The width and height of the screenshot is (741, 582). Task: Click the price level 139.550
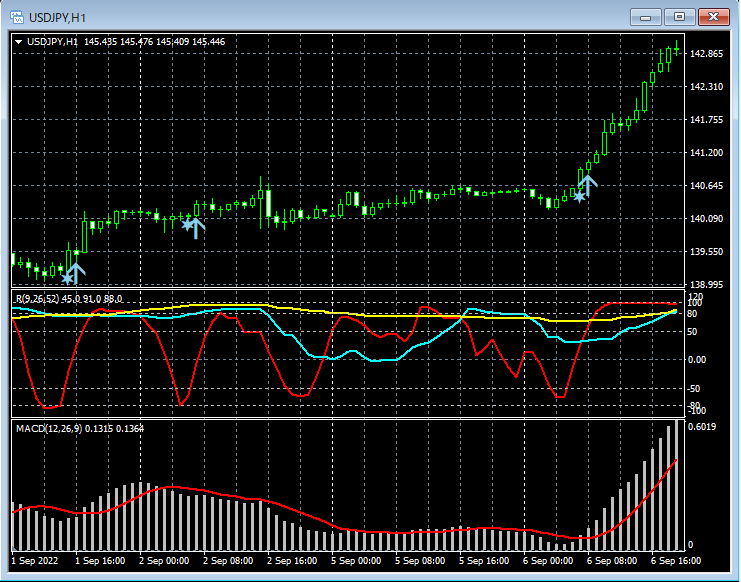(x=707, y=252)
